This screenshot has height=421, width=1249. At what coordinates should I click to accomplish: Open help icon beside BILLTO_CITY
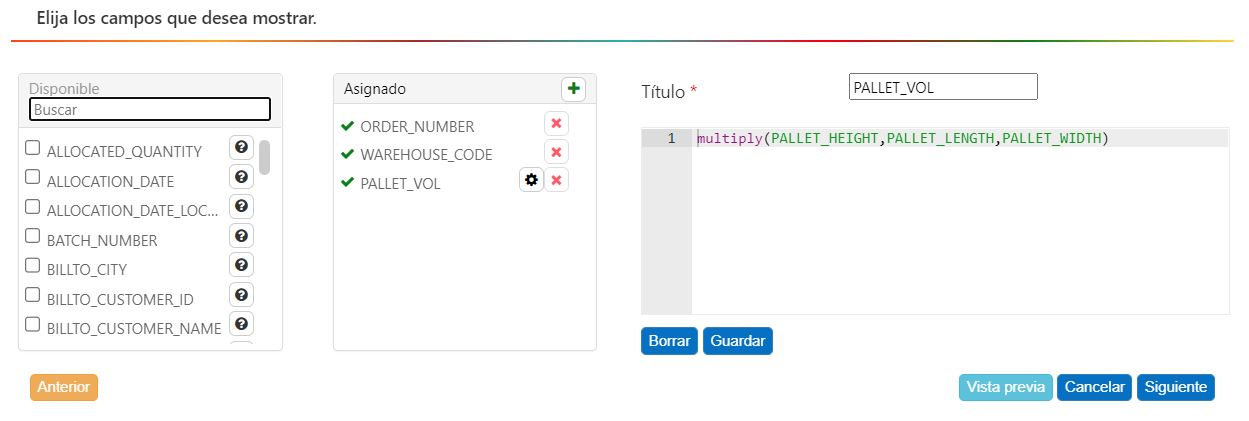[x=241, y=265]
